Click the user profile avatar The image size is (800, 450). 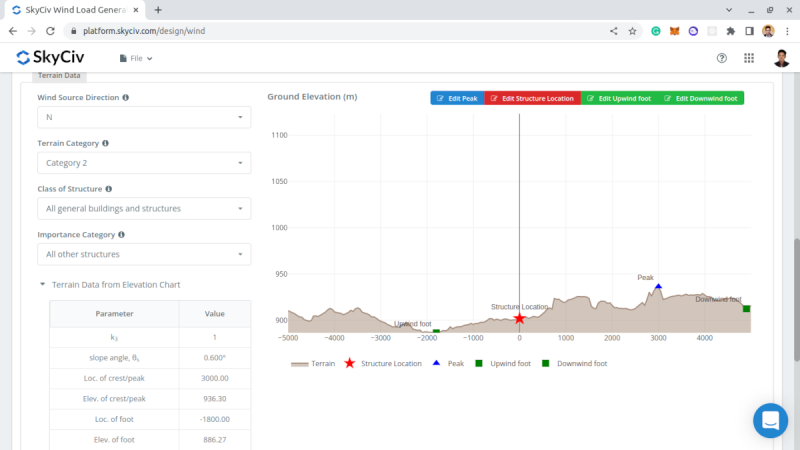(x=781, y=58)
